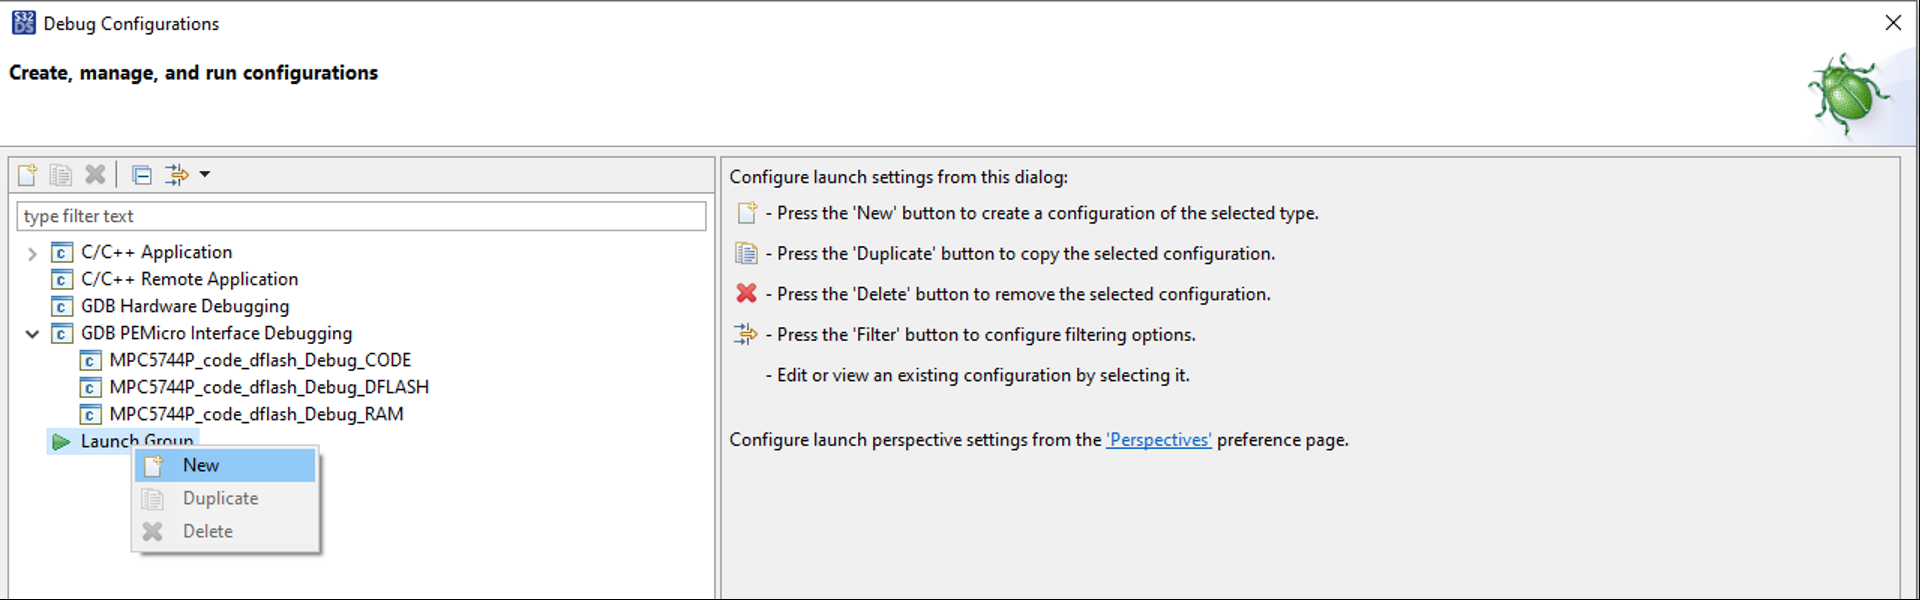Click the Launch Group green arrow icon

coord(61,441)
